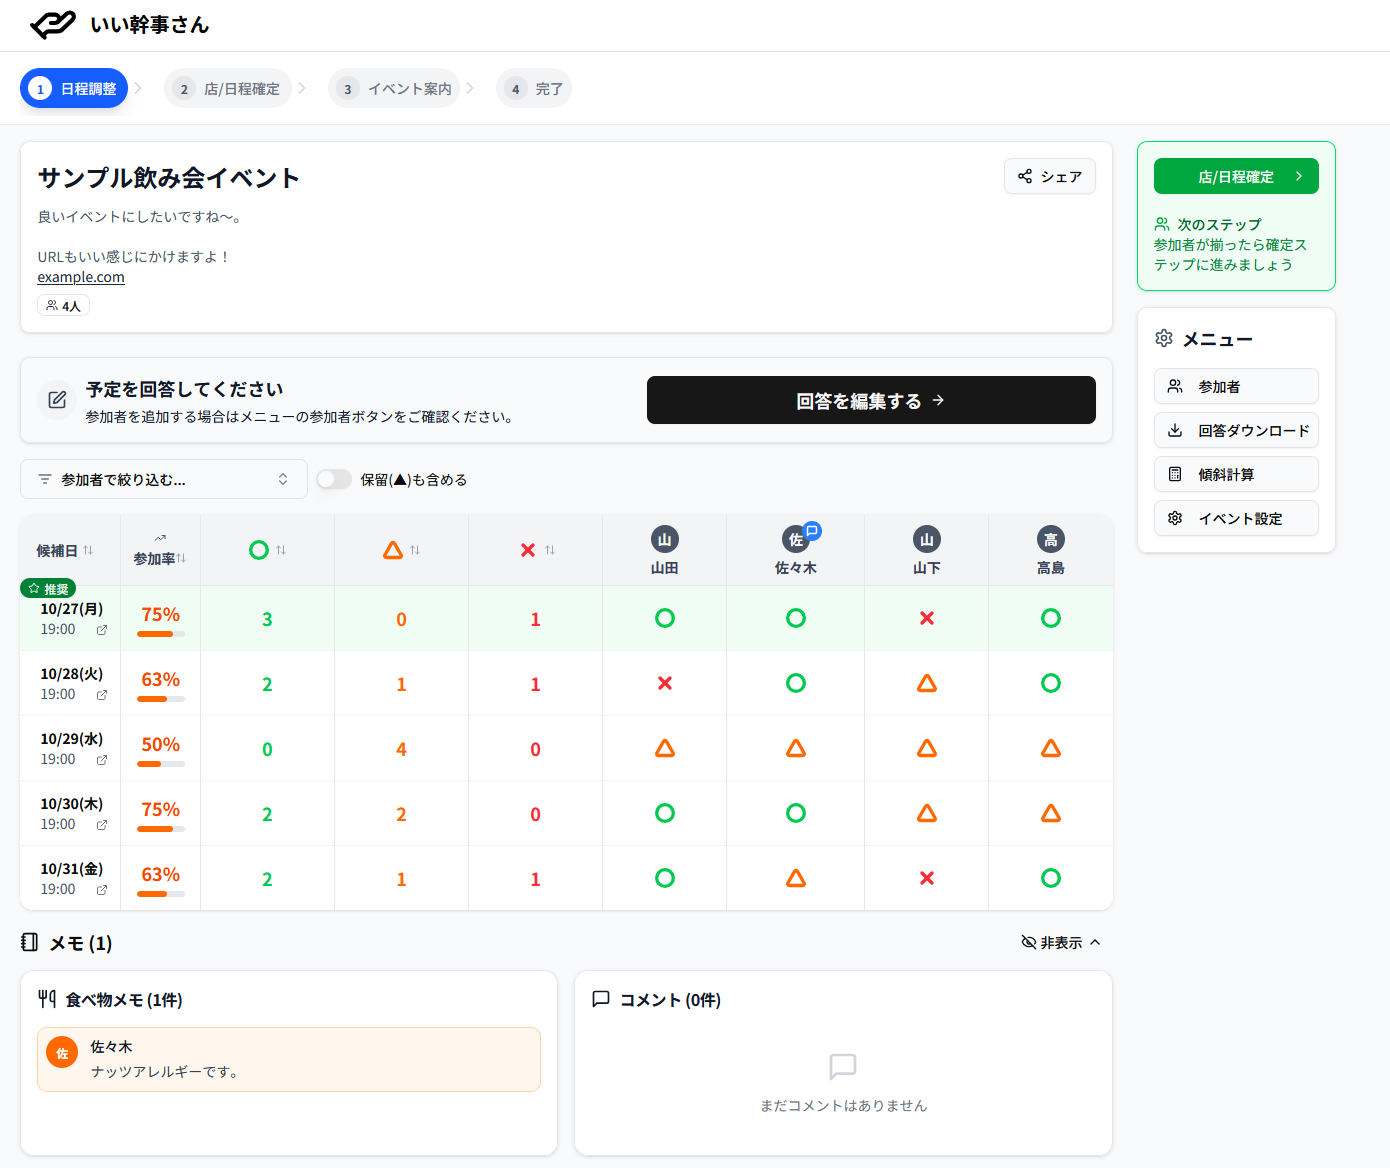This screenshot has height=1168, width=1390.
Task: Sort the 候補日 column
Action: 65,551
